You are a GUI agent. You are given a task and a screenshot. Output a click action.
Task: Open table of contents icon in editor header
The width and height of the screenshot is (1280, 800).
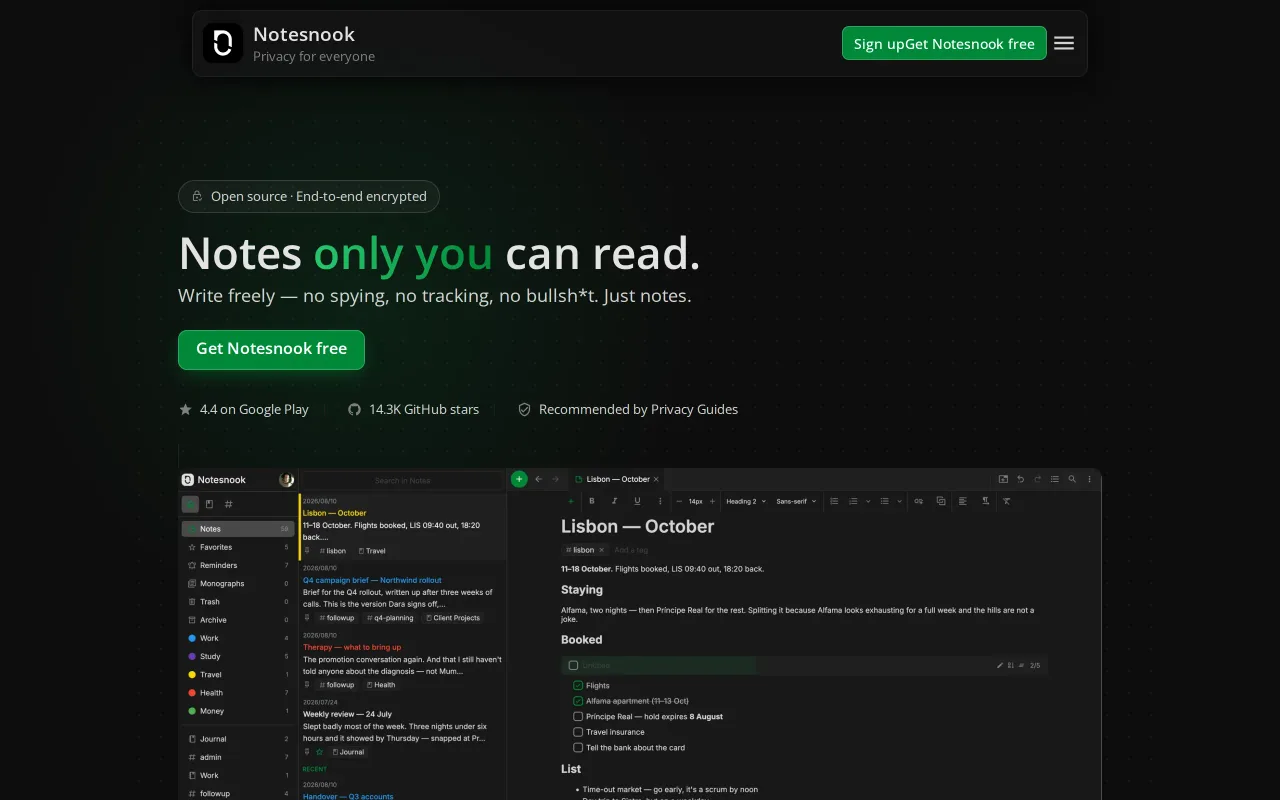click(1055, 479)
